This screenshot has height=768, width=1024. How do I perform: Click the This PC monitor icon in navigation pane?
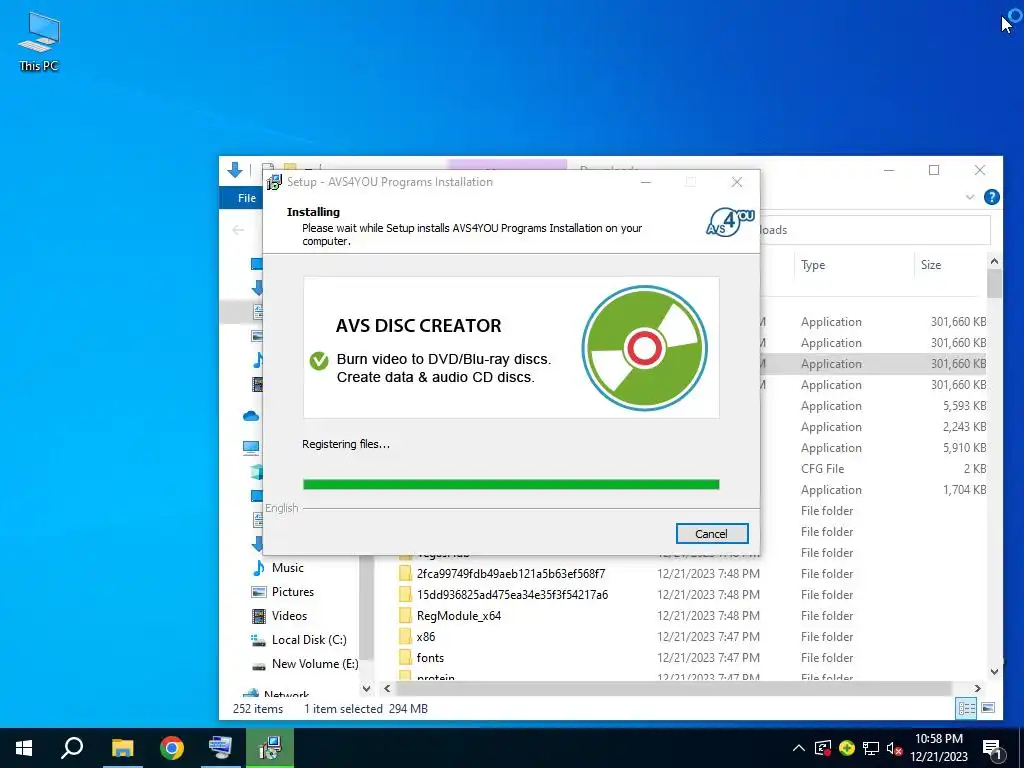point(251,448)
